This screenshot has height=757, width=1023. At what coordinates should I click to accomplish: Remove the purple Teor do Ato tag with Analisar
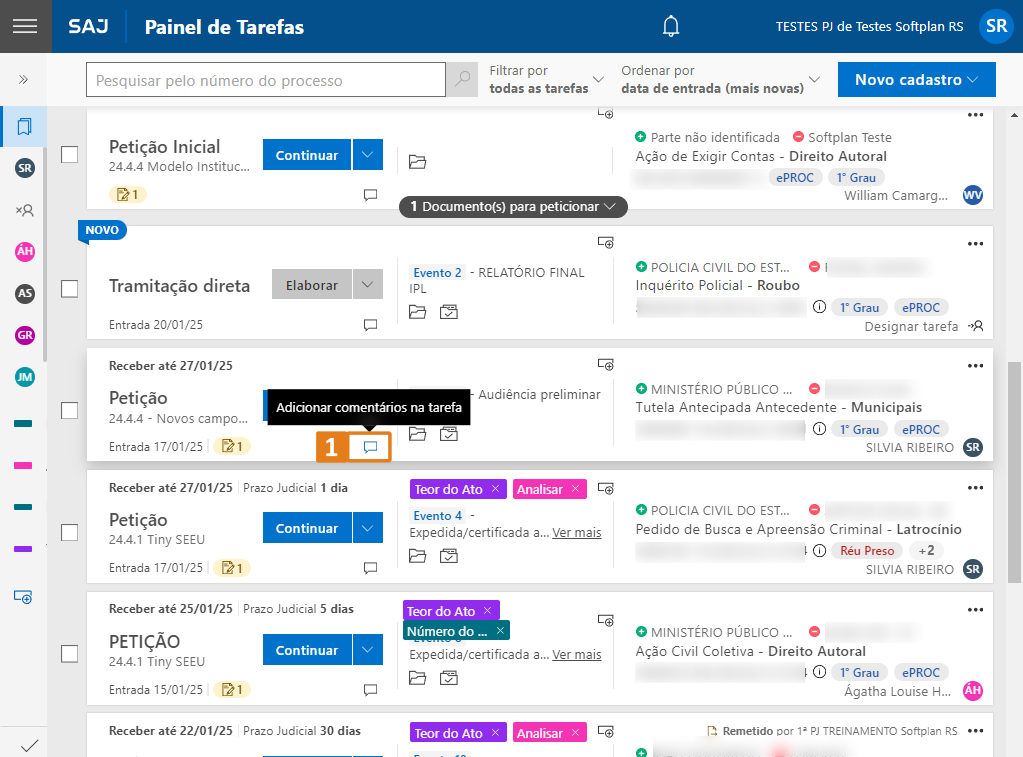coord(495,489)
